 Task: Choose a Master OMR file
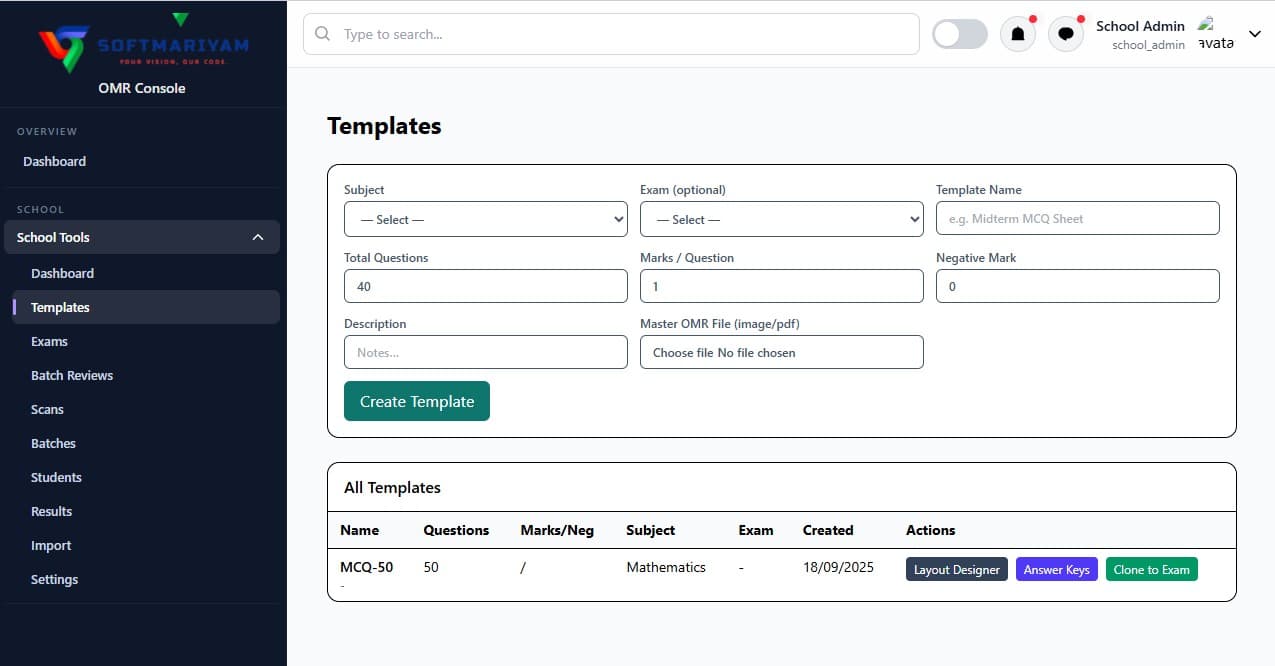pos(781,352)
